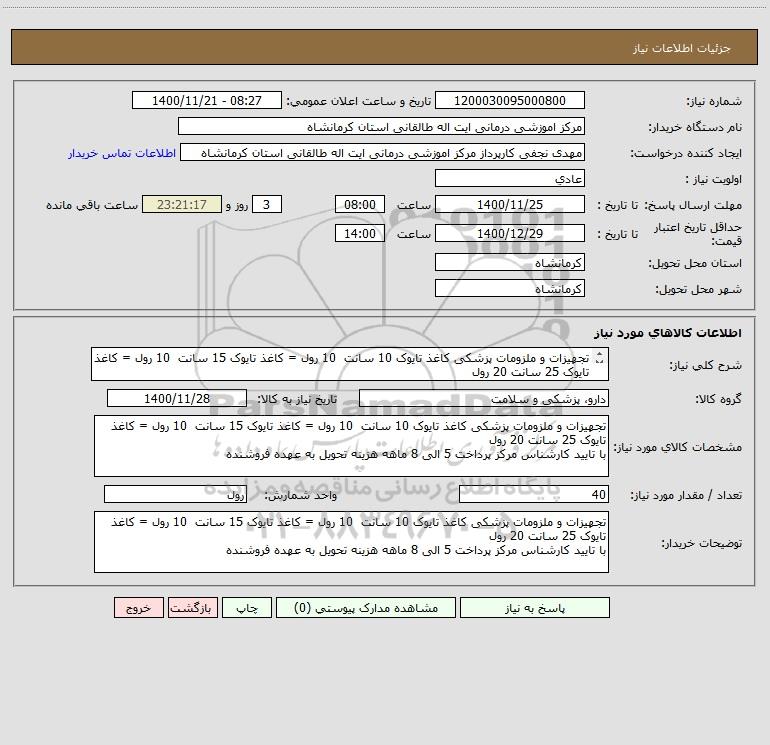Click the label 'واحد شمارش:'
770x745 pixels.
tap(301, 496)
